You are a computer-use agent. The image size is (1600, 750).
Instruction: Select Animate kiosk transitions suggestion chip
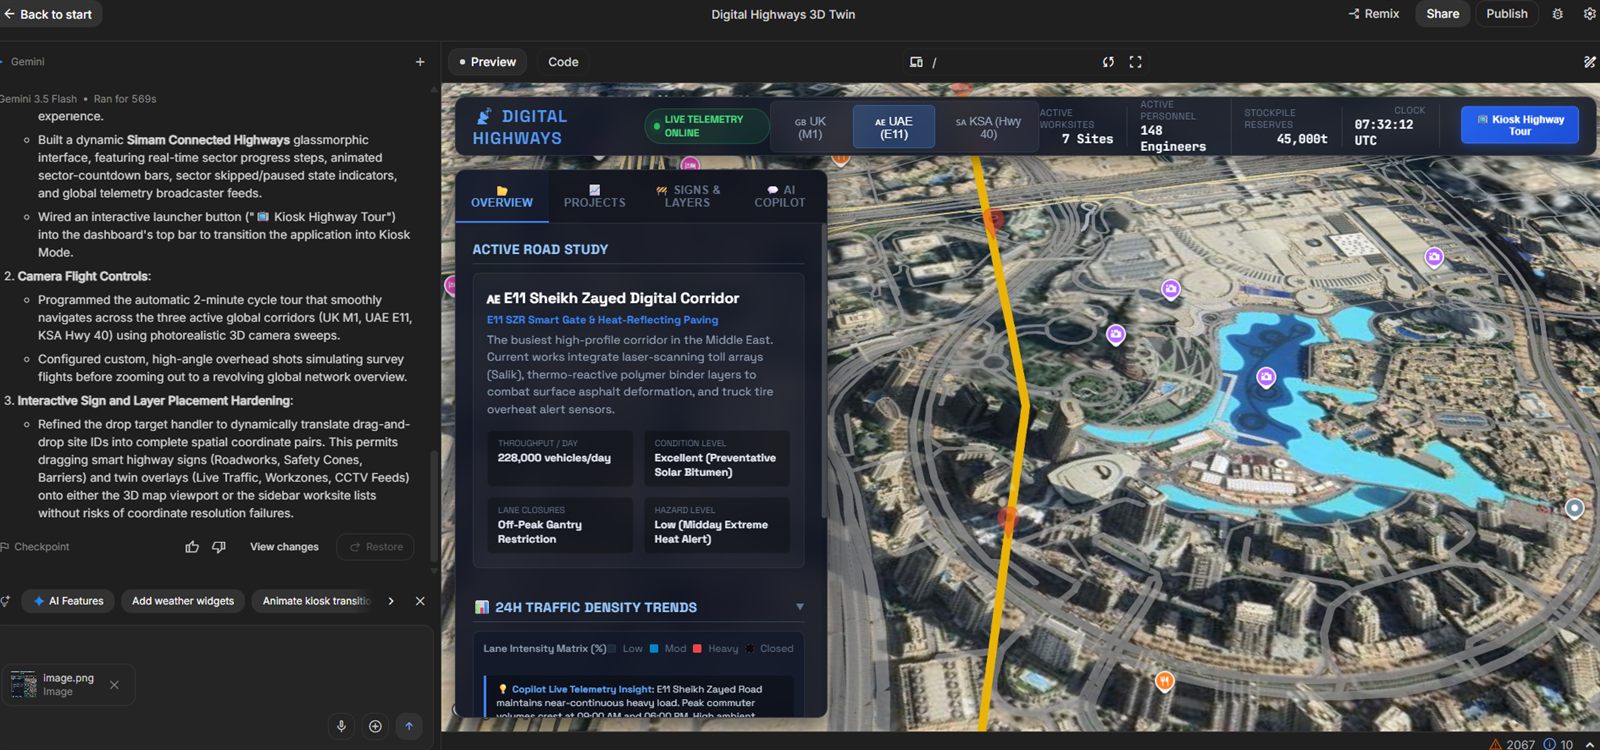[x=316, y=601]
